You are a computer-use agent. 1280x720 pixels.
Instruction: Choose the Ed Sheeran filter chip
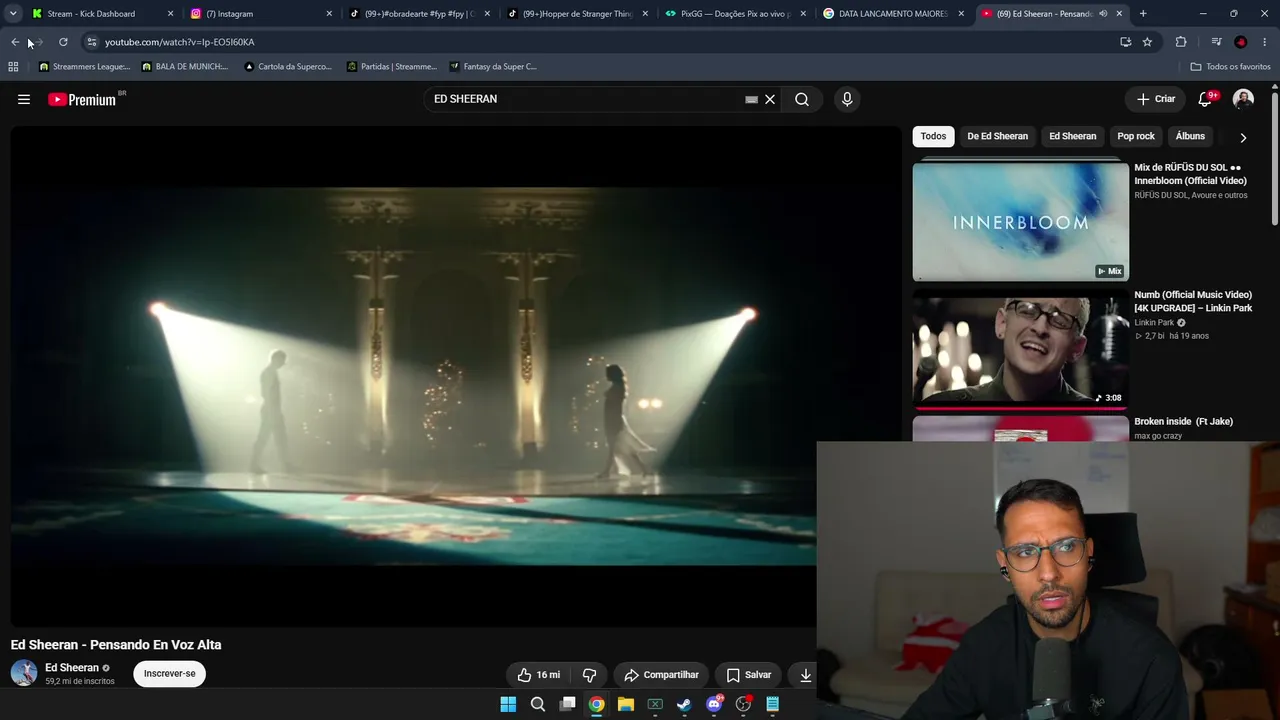pyautogui.click(x=1073, y=136)
